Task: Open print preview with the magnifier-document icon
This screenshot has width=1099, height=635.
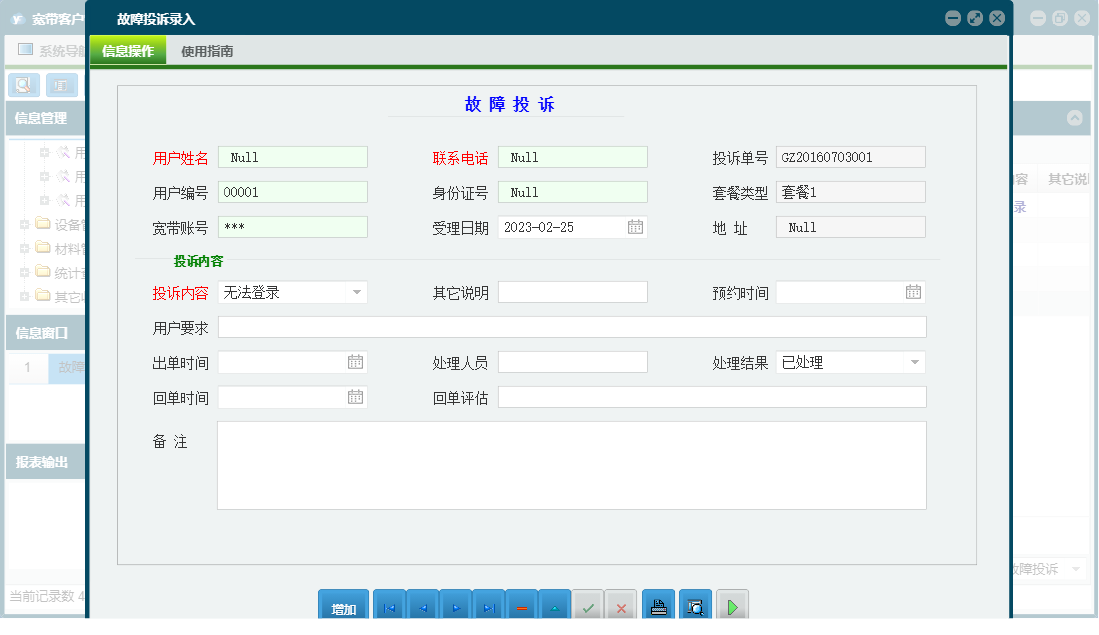Action: tap(694, 607)
